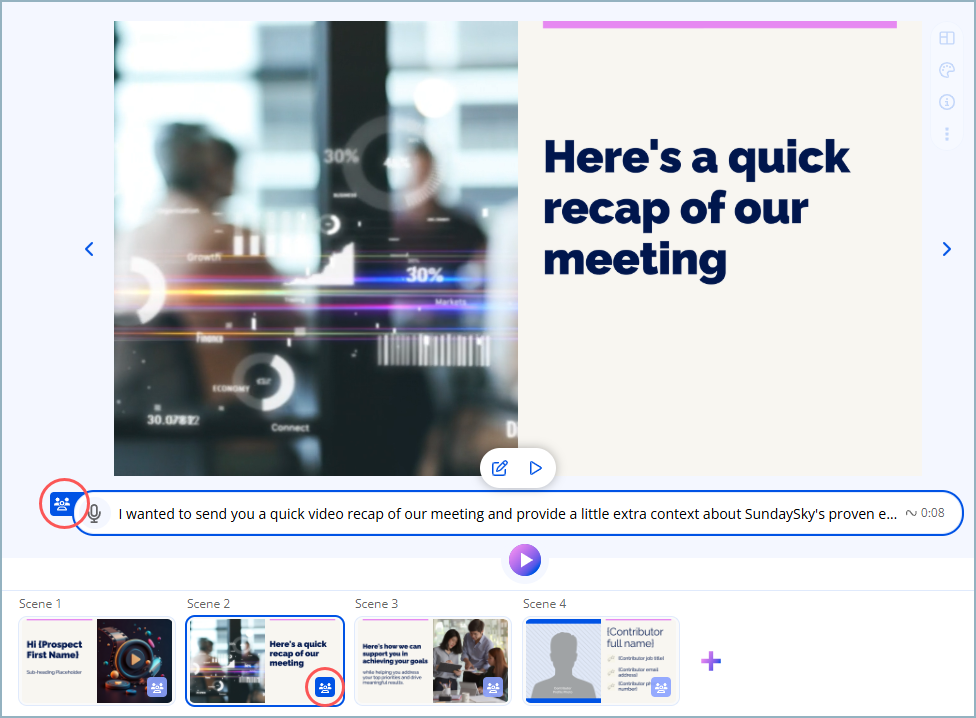Image resolution: width=976 pixels, height=718 pixels.
Task: Click the presenter icon on Scene 1 thumbnail
Action: tap(156, 687)
